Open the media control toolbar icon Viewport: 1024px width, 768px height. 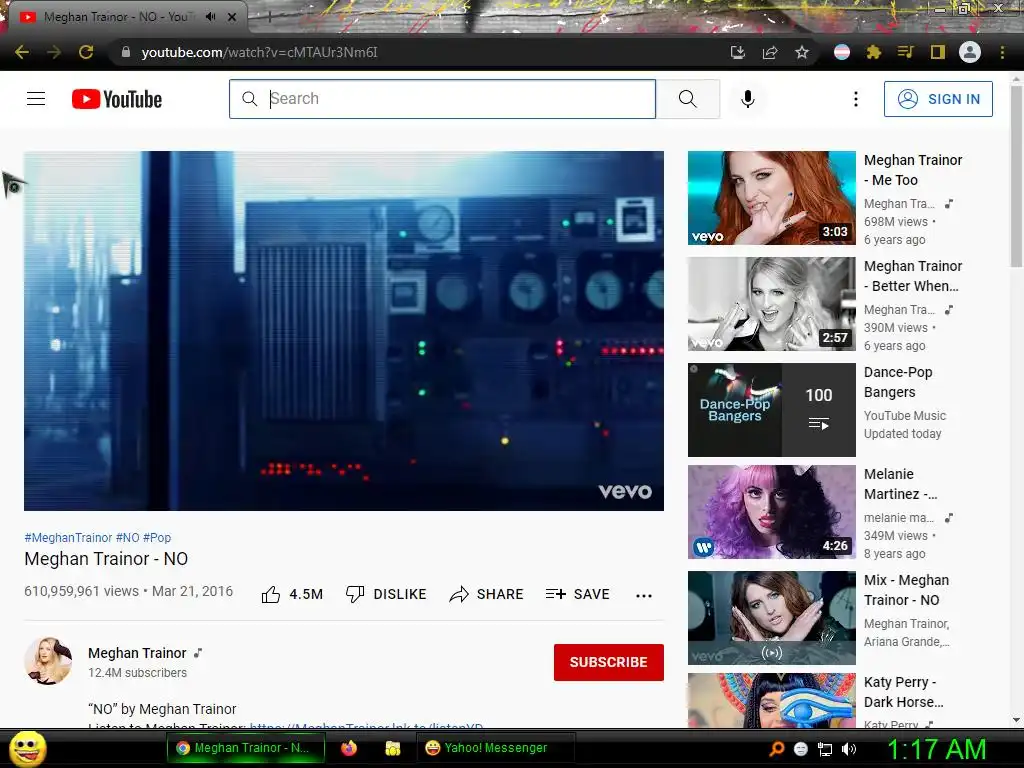coord(906,52)
